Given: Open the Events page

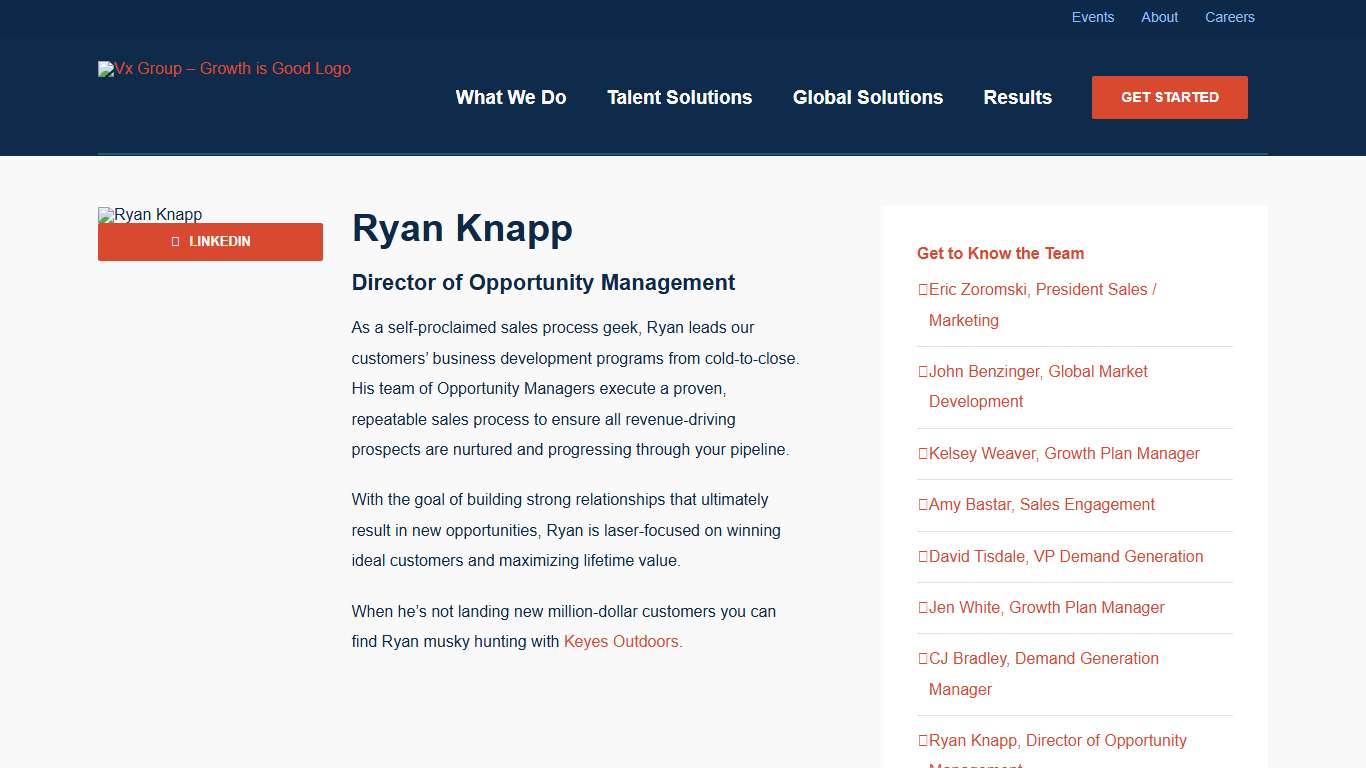Looking at the screenshot, I should [1093, 17].
